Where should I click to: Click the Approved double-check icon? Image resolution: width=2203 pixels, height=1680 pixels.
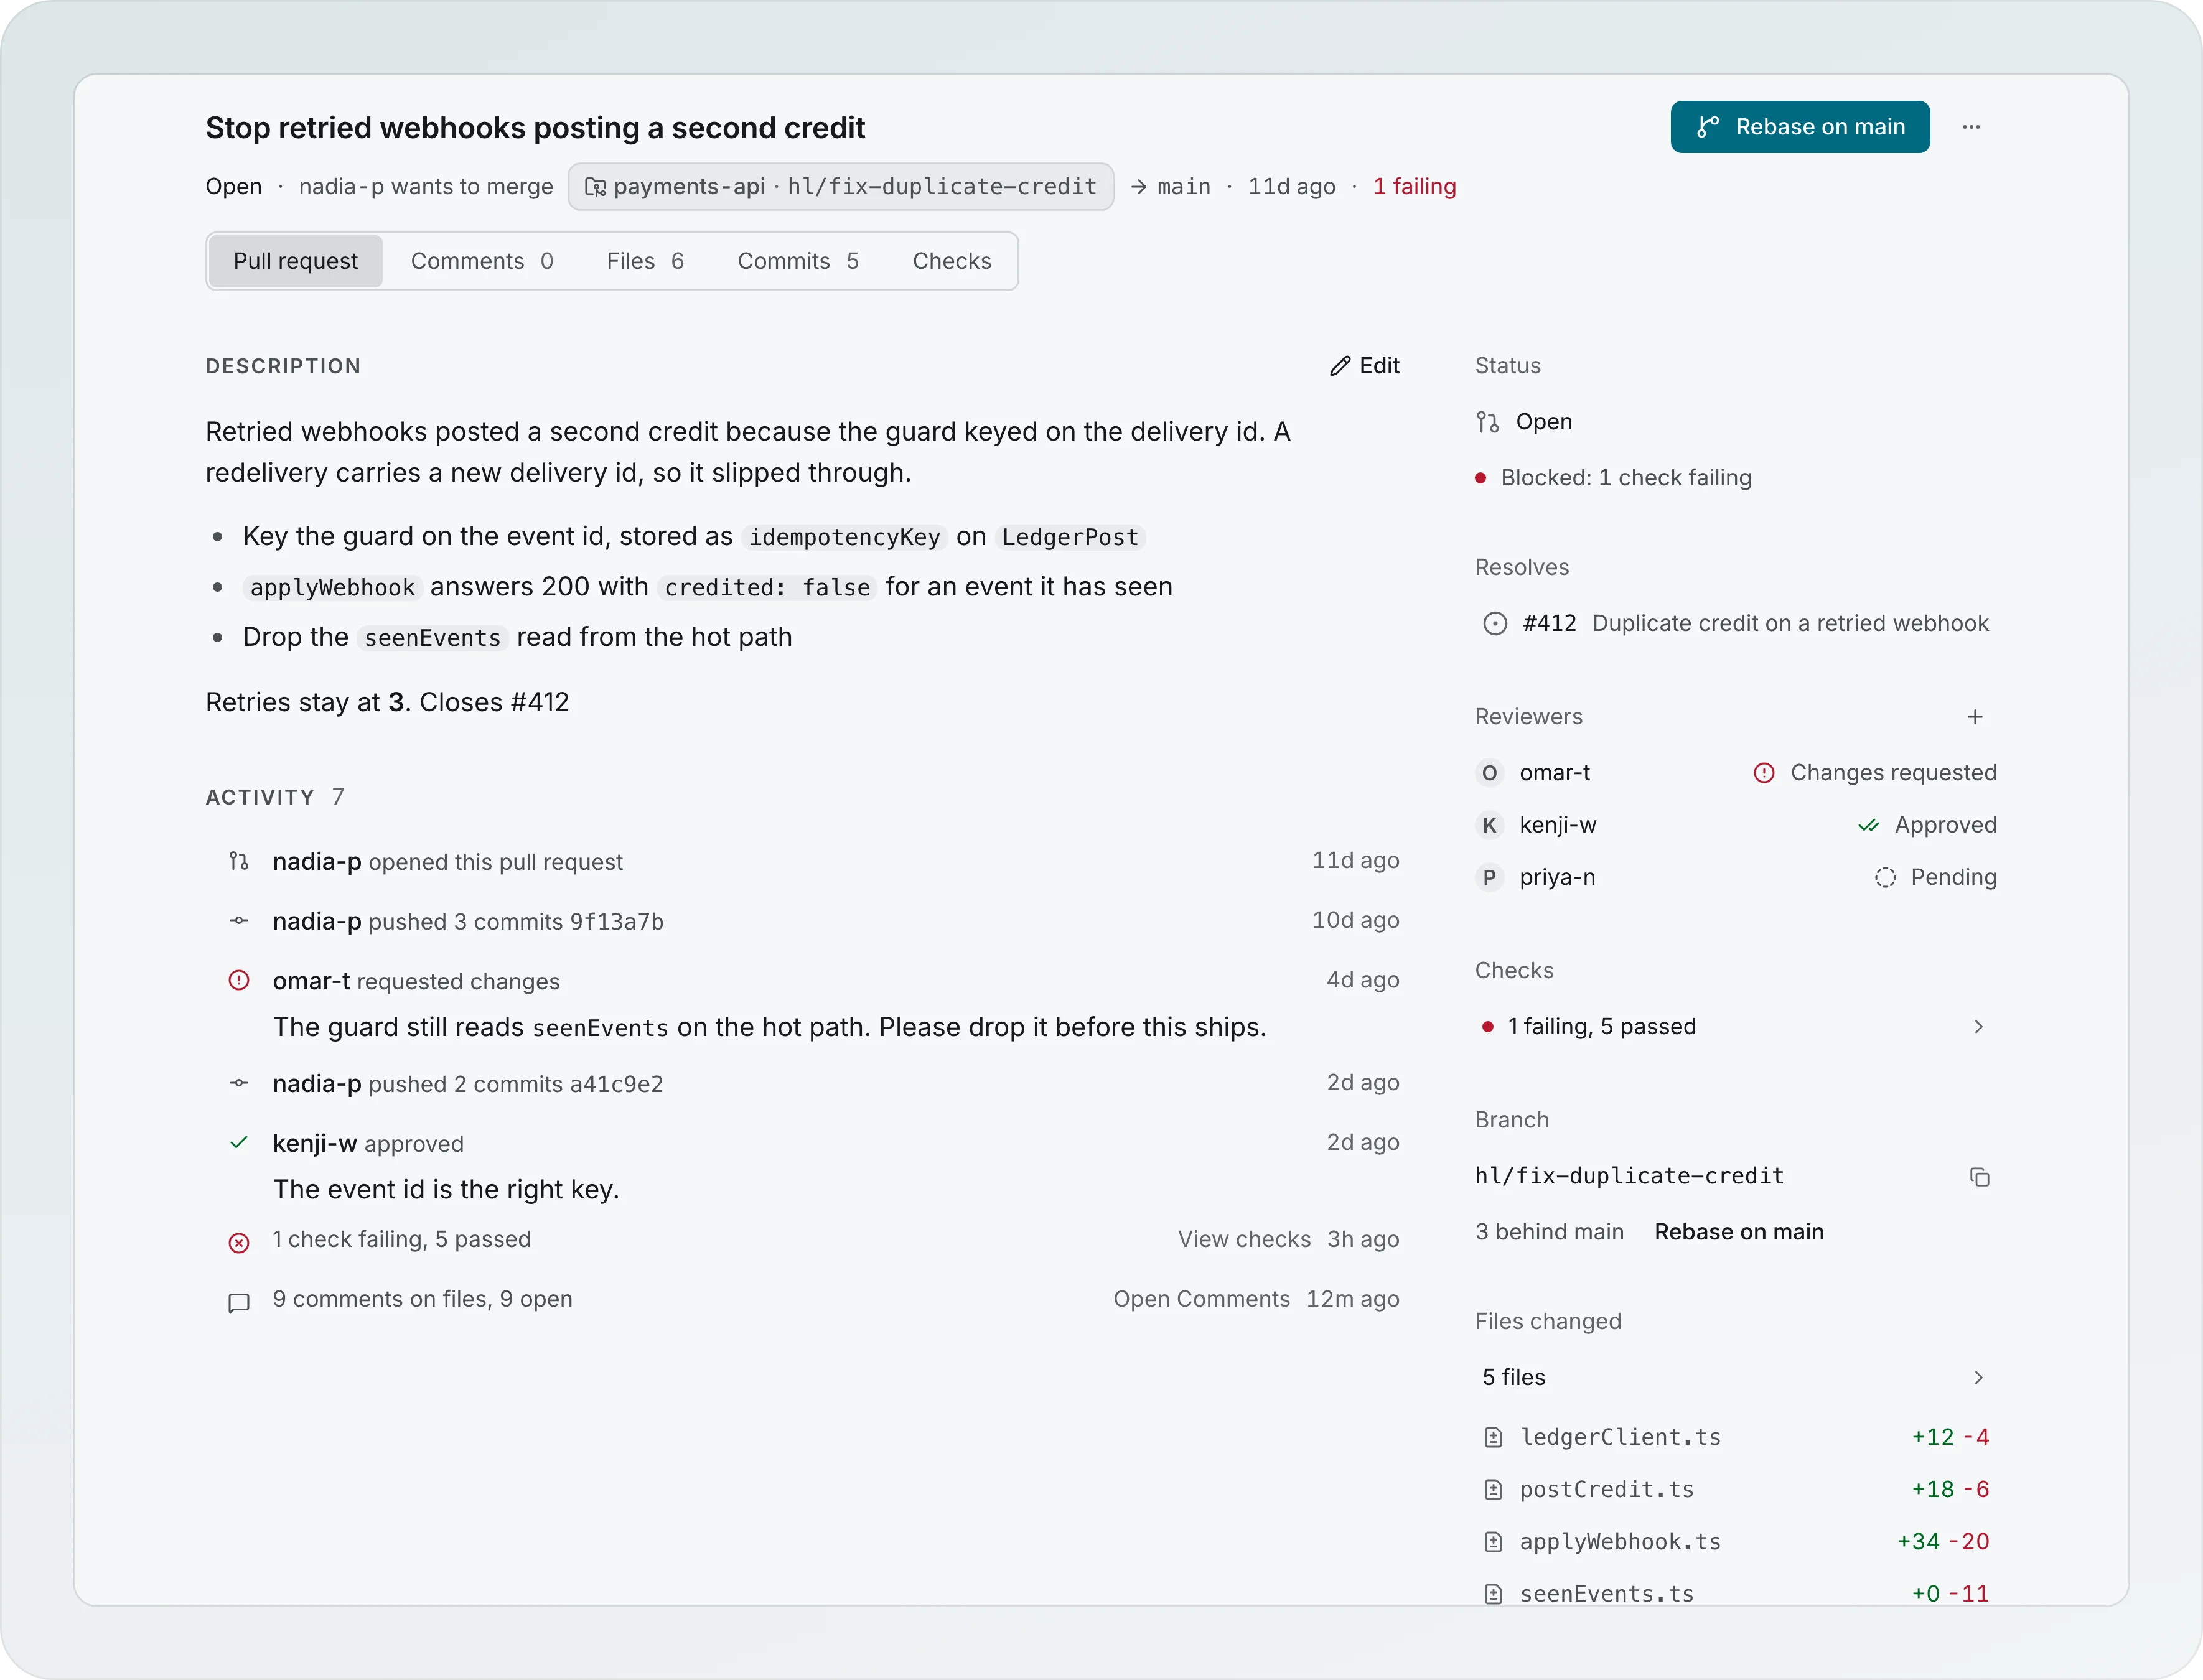click(x=1868, y=825)
